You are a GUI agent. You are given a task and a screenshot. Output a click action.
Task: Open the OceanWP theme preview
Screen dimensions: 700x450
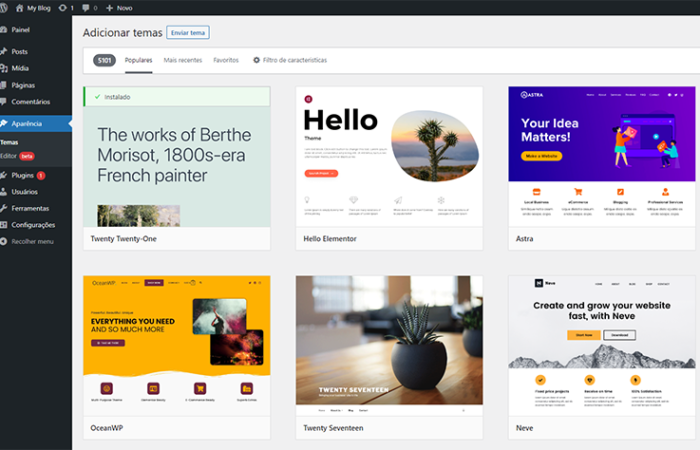pyautogui.click(x=177, y=346)
